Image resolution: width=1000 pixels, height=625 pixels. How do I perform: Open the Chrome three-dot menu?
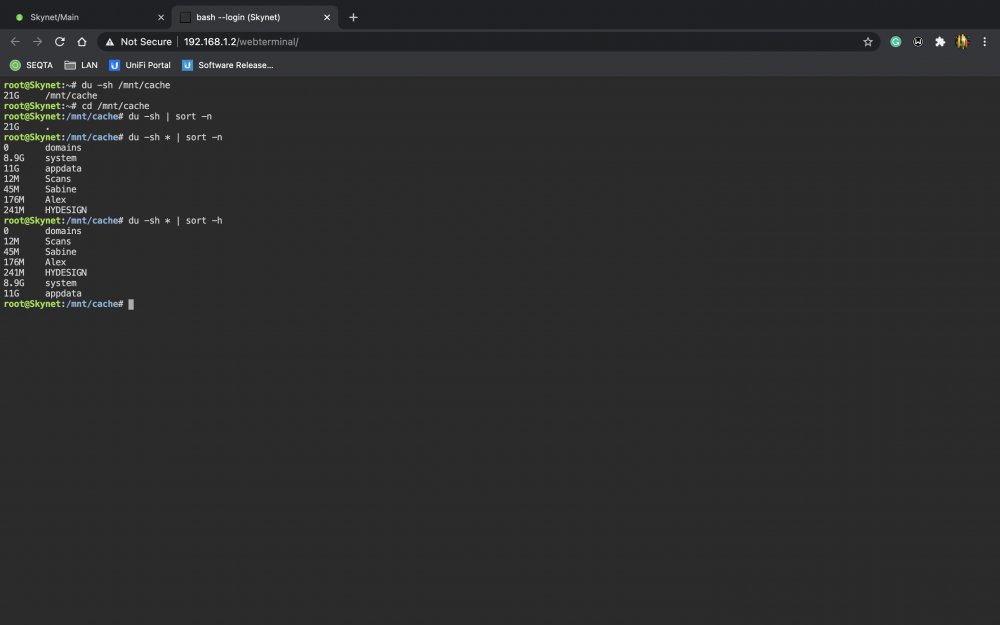(984, 41)
